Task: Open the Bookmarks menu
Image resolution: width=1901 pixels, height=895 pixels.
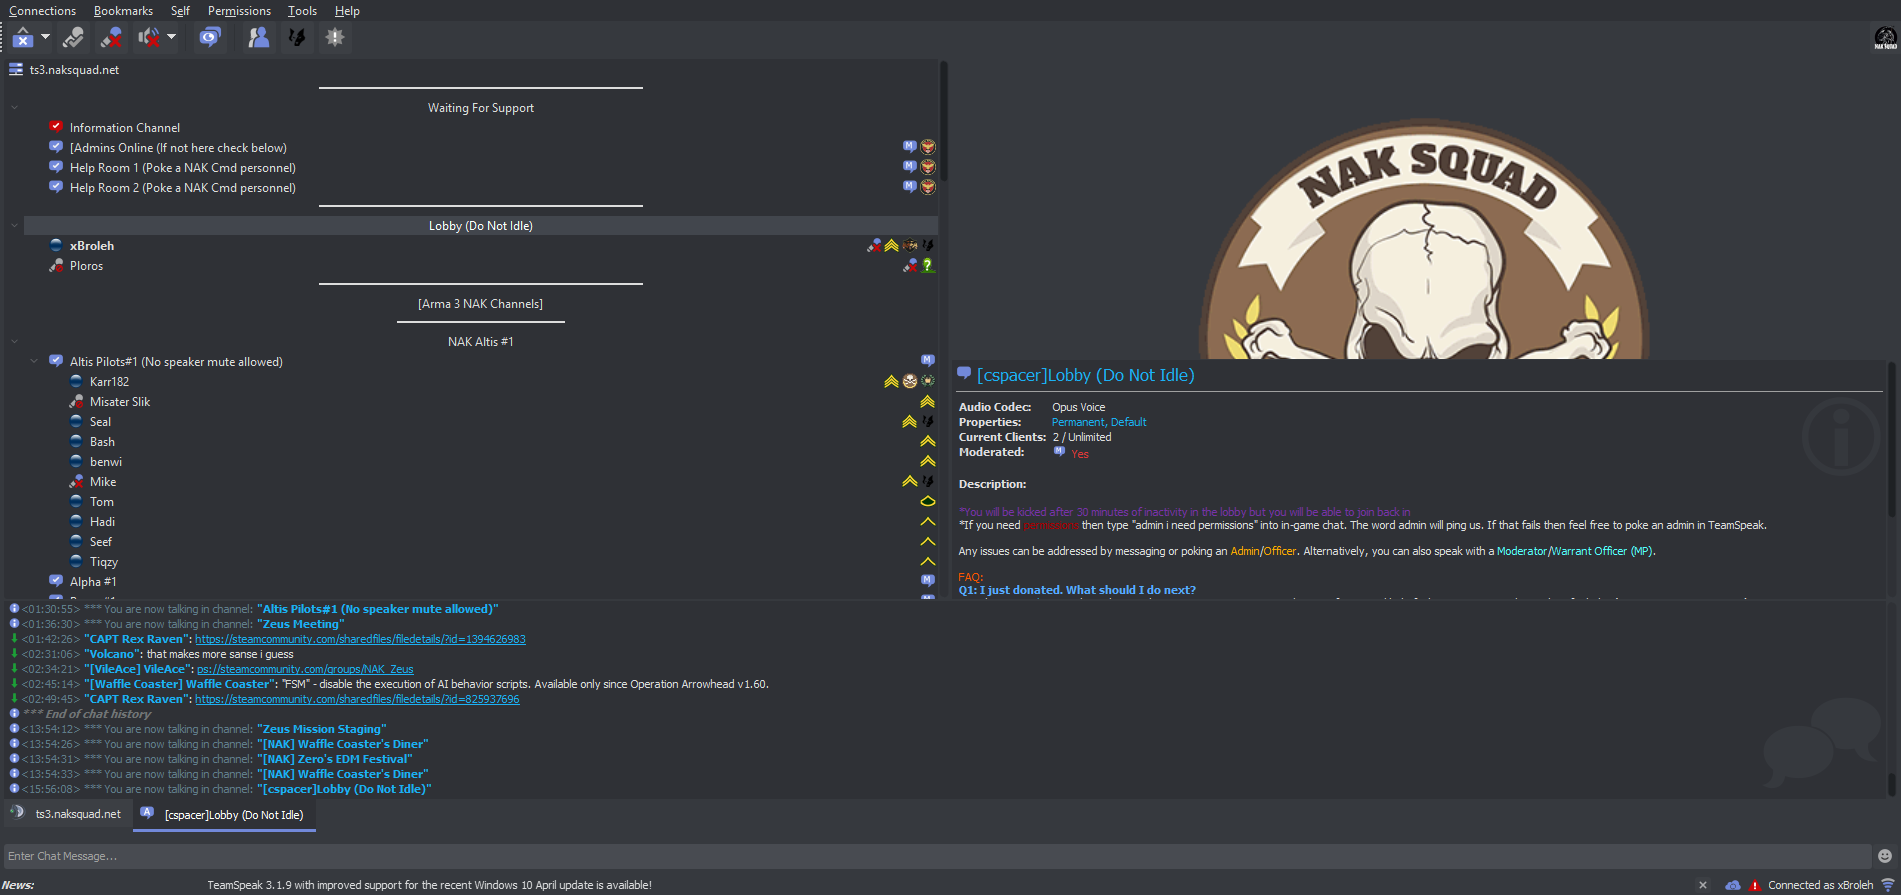Action: click(123, 11)
